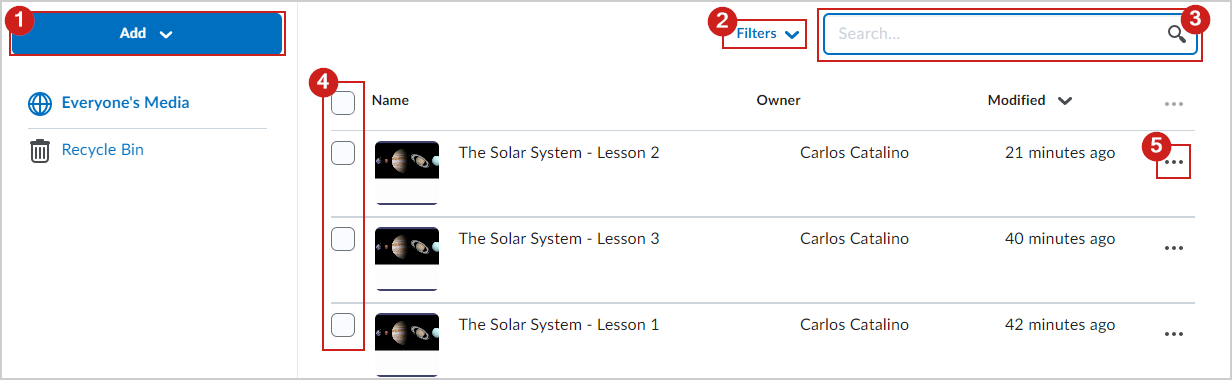Toggle the Modified column sort arrow

[1065, 101]
